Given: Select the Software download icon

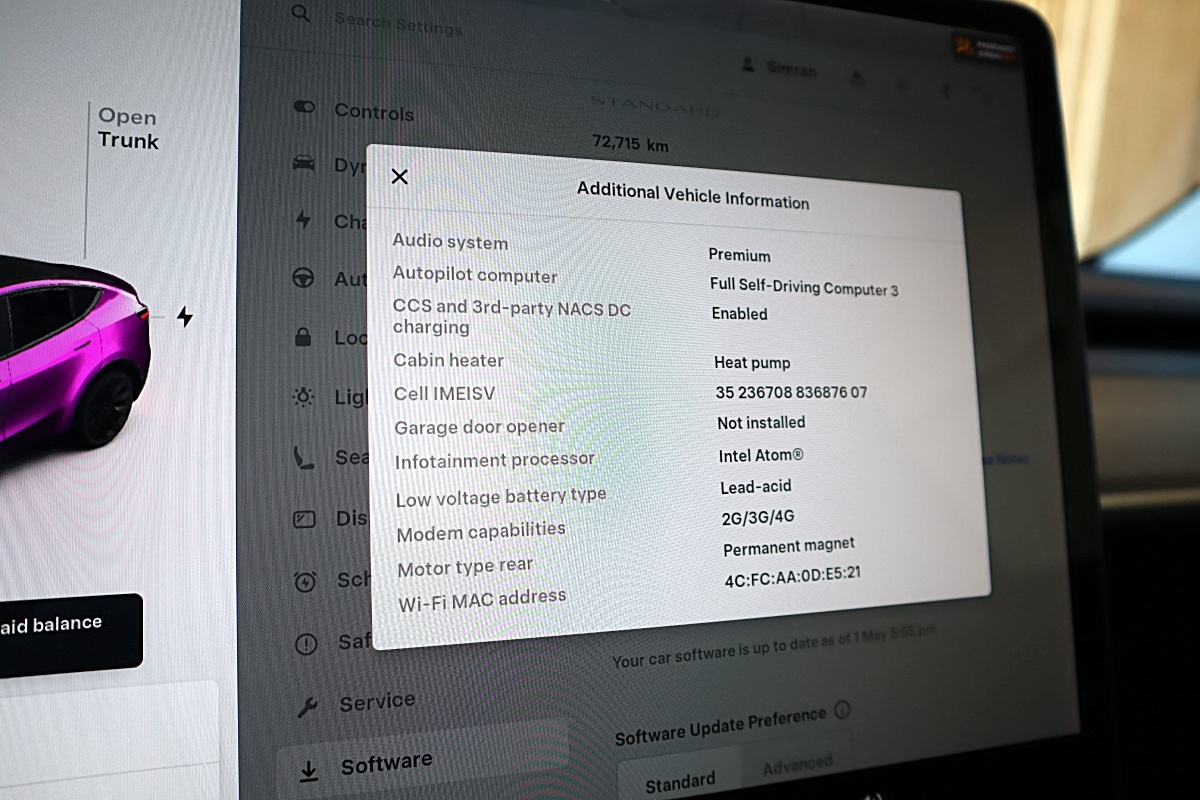Looking at the screenshot, I should click(309, 771).
